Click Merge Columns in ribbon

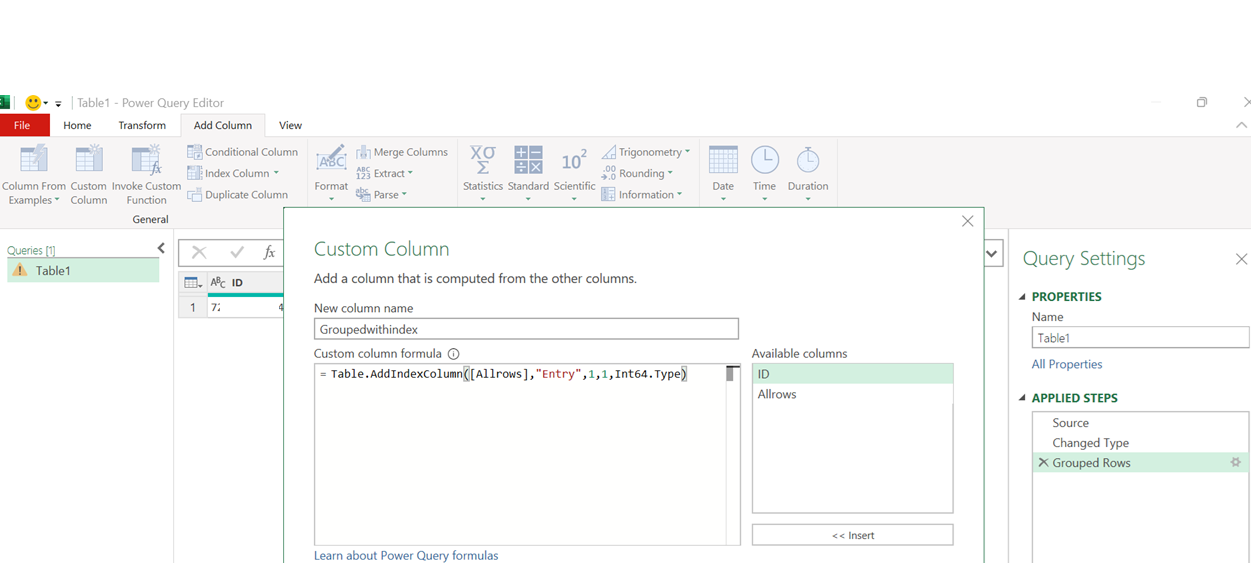(x=402, y=152)
